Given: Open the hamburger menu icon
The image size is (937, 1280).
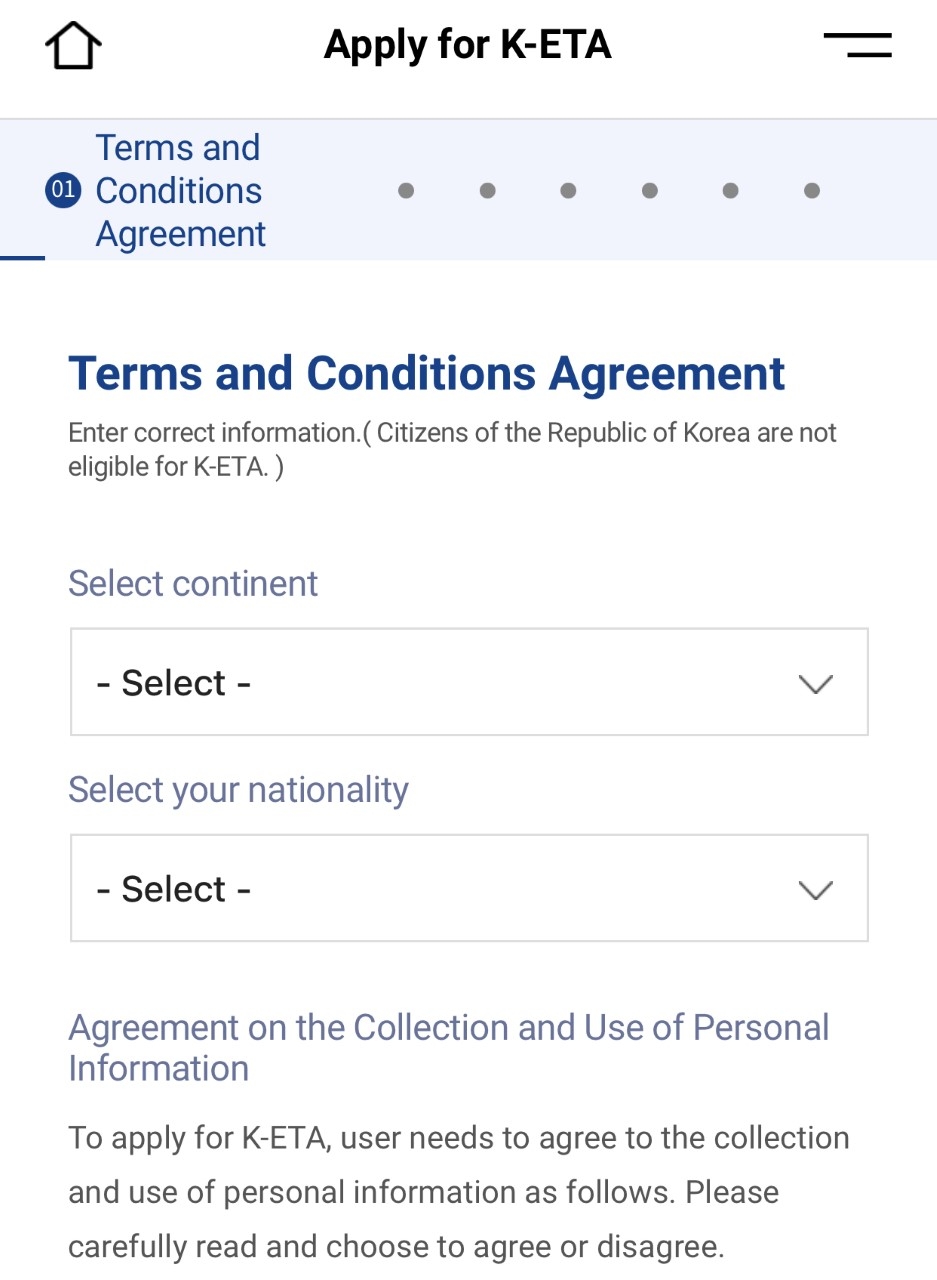Looking at the screenshot, I should coord(857,45).
